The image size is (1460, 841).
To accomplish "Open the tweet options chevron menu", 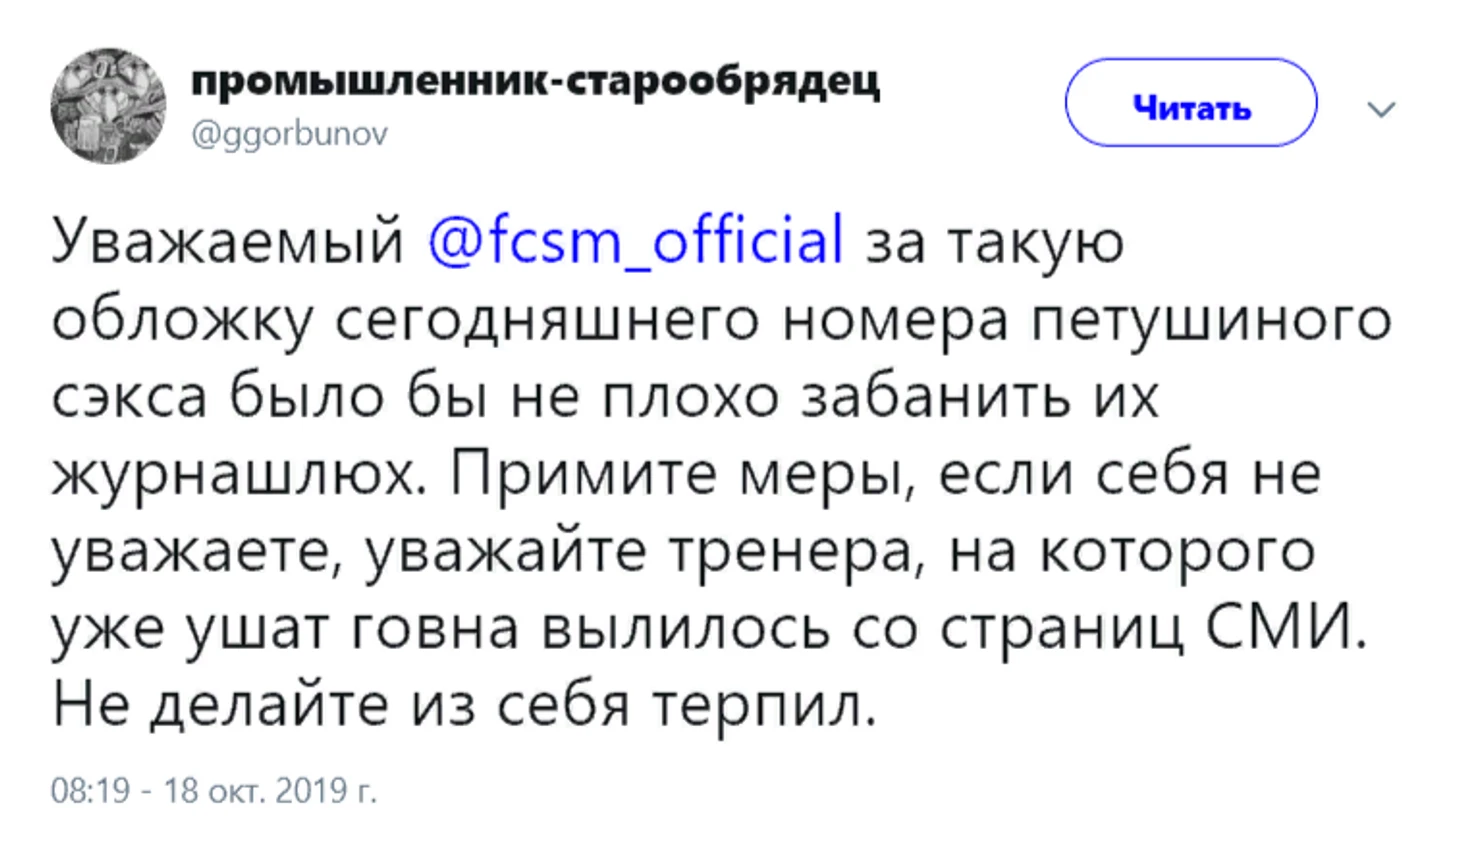I will click(x=1381, y=109).
